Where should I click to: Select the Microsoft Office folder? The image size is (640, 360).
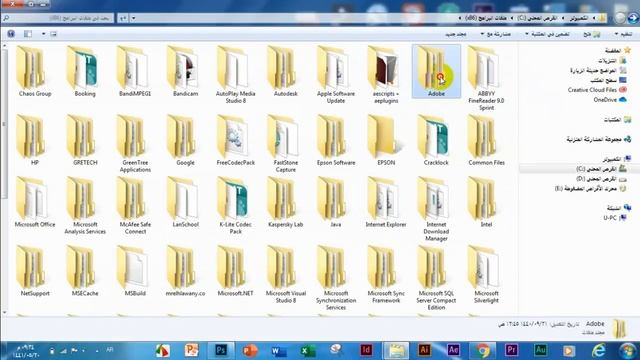tap(35, 202)
